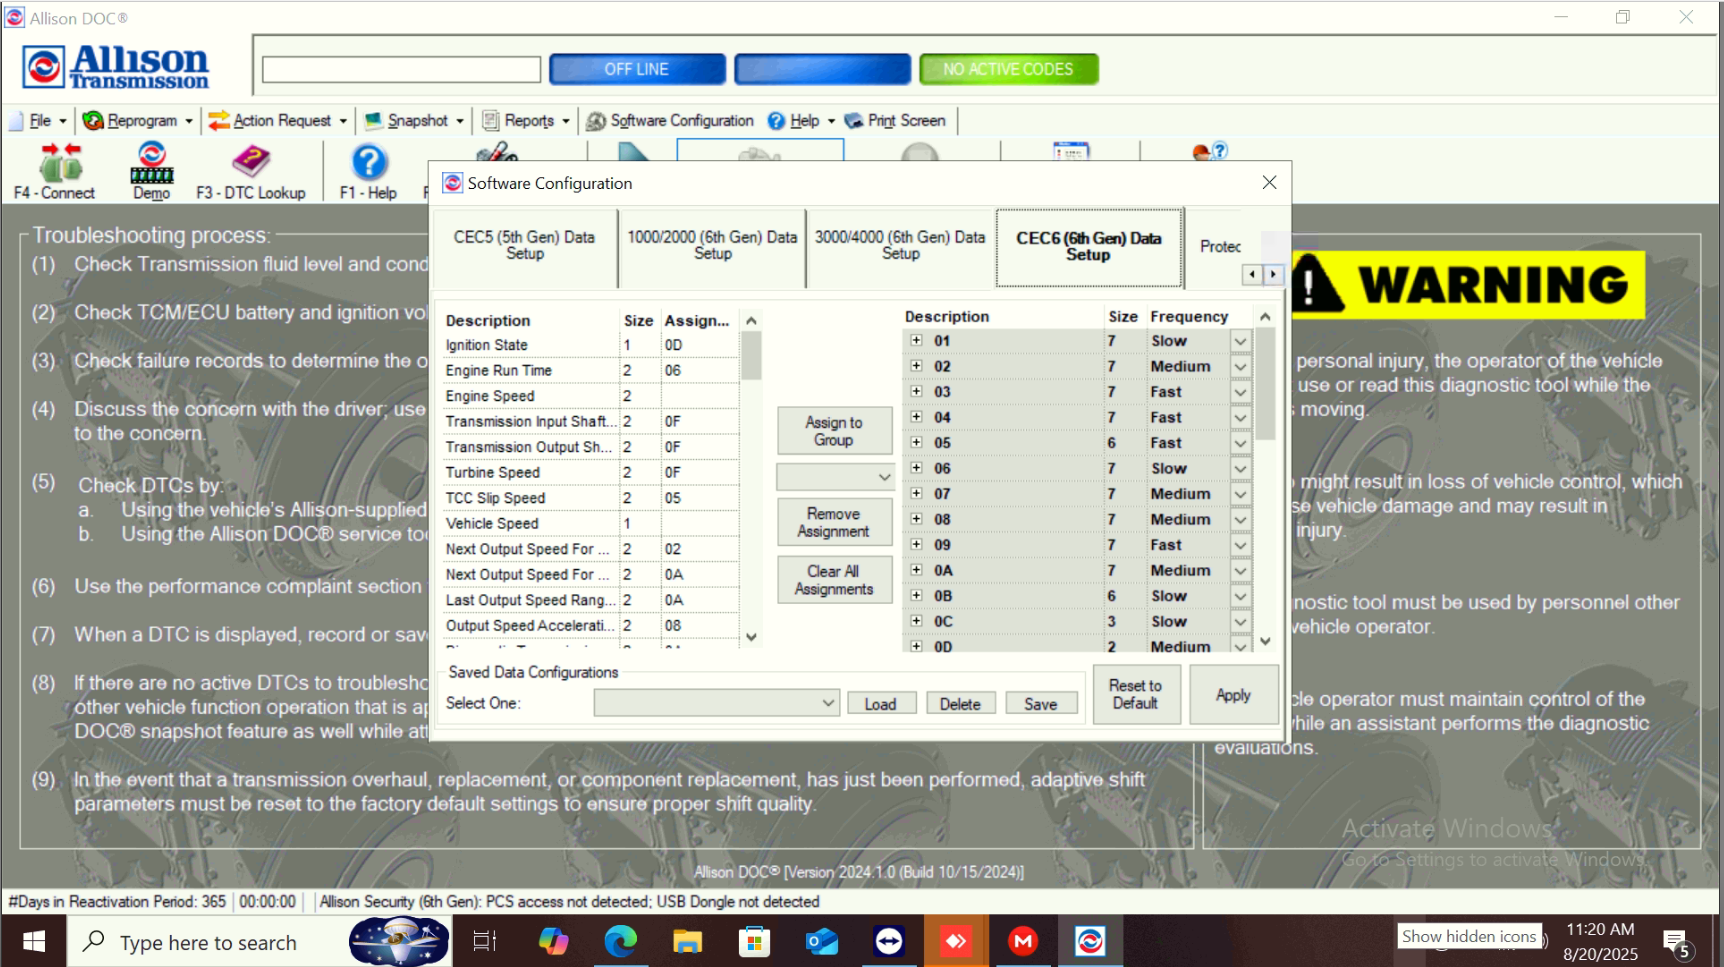Open the File menu
1724x967 pixels.
39,121
